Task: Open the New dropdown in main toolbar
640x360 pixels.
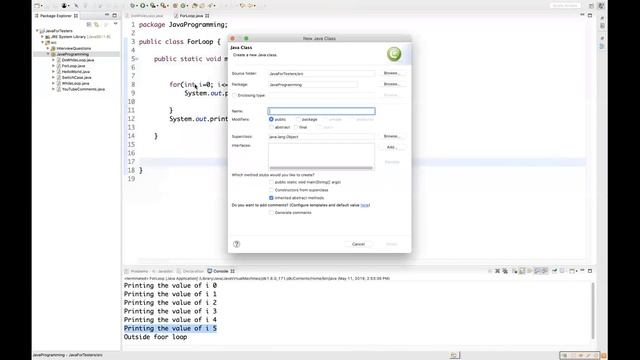Action: pyautogui.click(x=42, y=6)
